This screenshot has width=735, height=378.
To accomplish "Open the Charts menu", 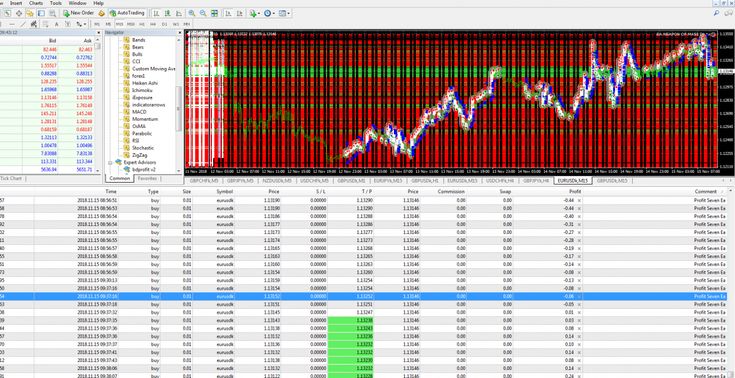I will (x=36, y=3).
